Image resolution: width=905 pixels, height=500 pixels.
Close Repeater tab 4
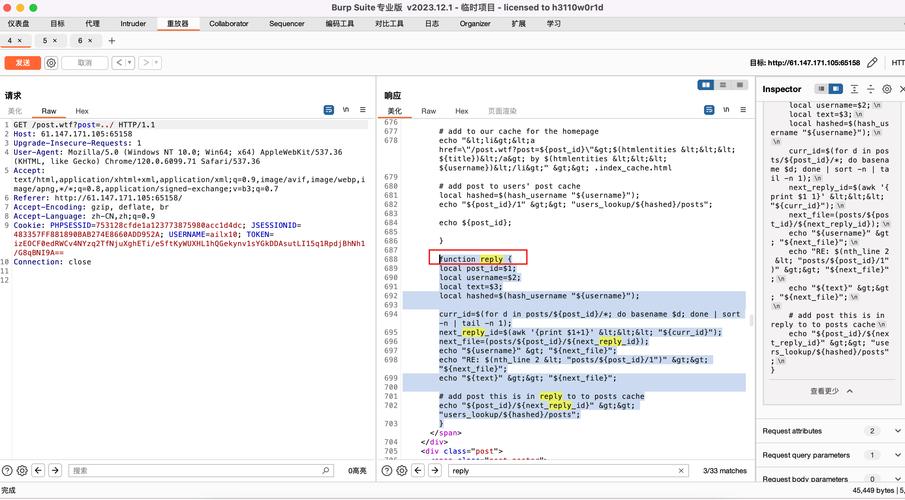pyautogui.click(x=20, y=40)
